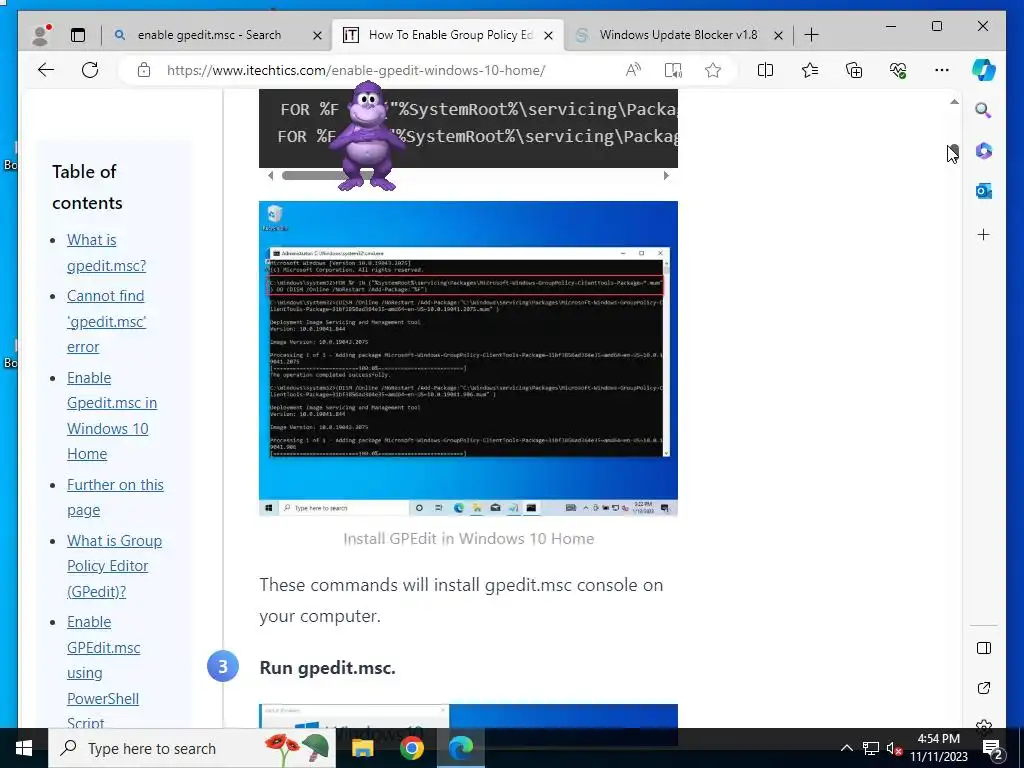Open File Explorer from taskbar

(362, 748)
